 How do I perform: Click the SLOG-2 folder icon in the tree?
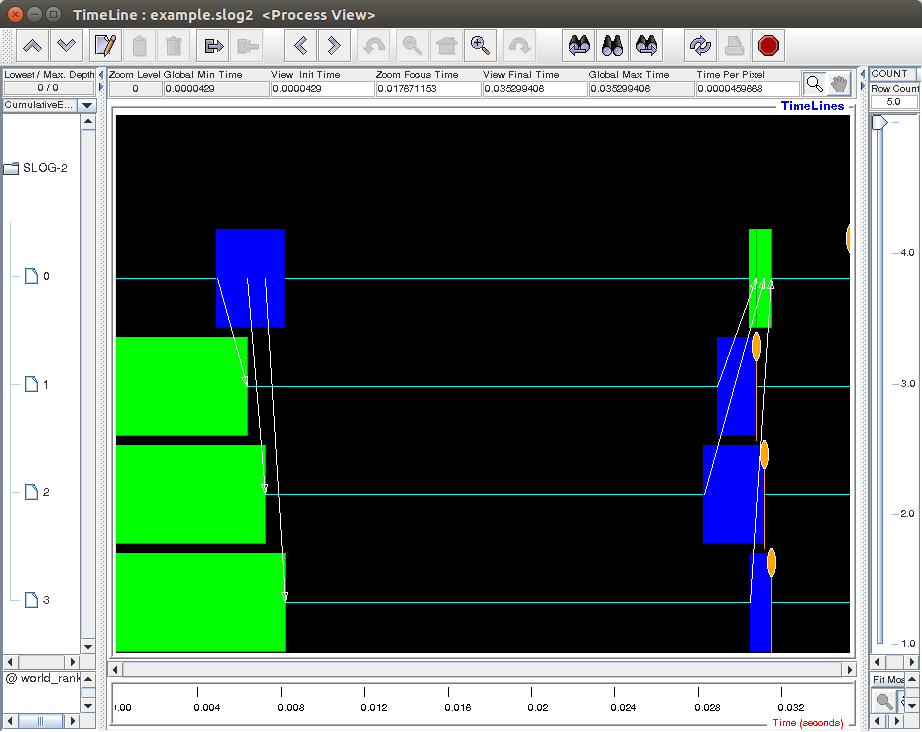point(11,168)
